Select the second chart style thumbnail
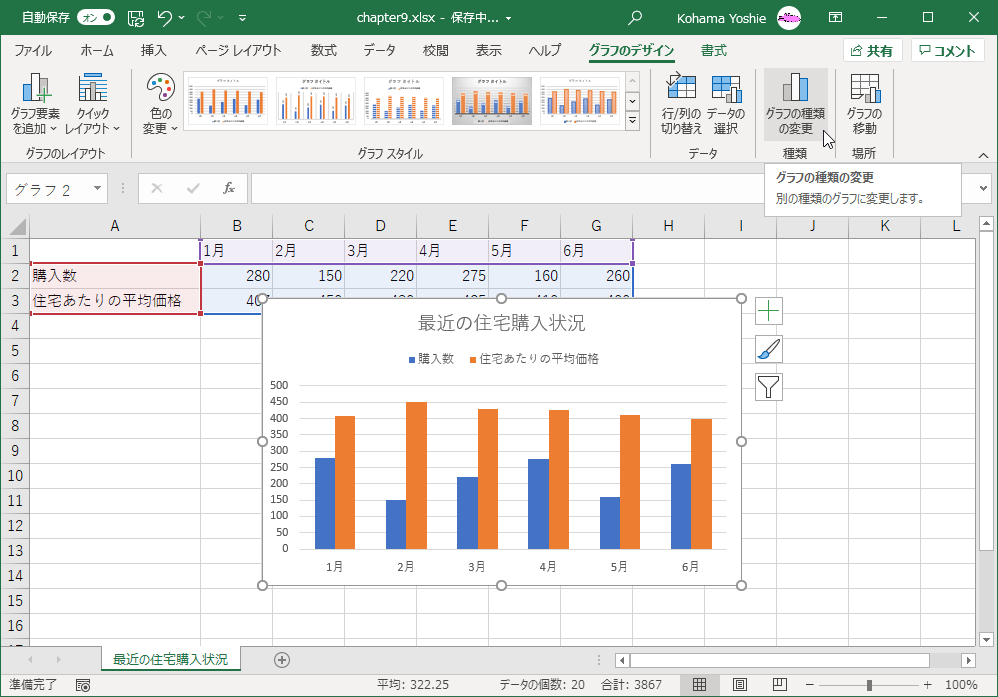This screenshot has width=998, height=697. (x=316, y=101)
